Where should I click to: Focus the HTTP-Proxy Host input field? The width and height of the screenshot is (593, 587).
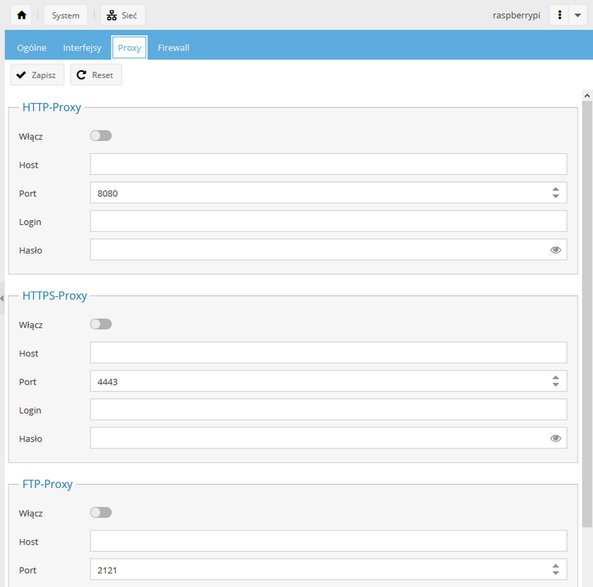(x=328, y=164)
